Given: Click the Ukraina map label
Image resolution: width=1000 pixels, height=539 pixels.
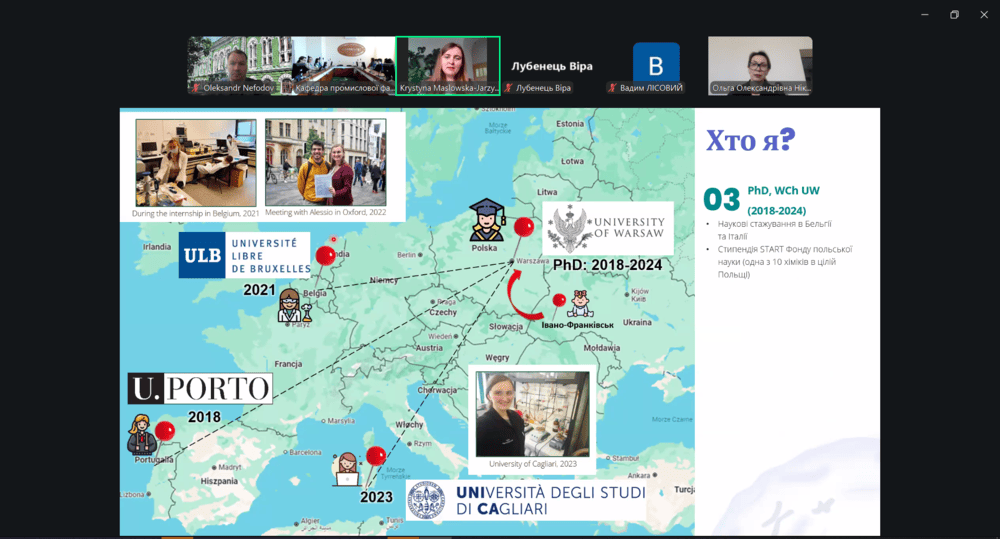Looking at the screenshot, I should [x=637, y=322].
